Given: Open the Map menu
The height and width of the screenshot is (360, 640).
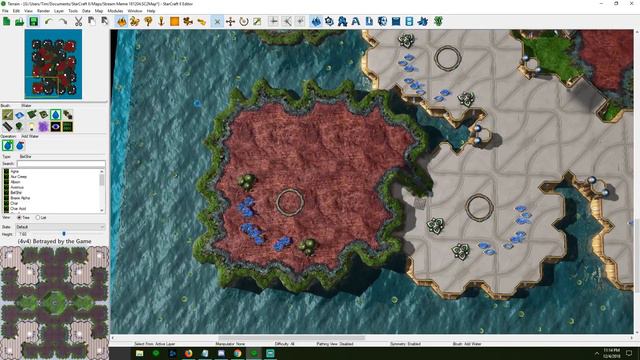Looking at the screenshot, I should pos(99,11).
